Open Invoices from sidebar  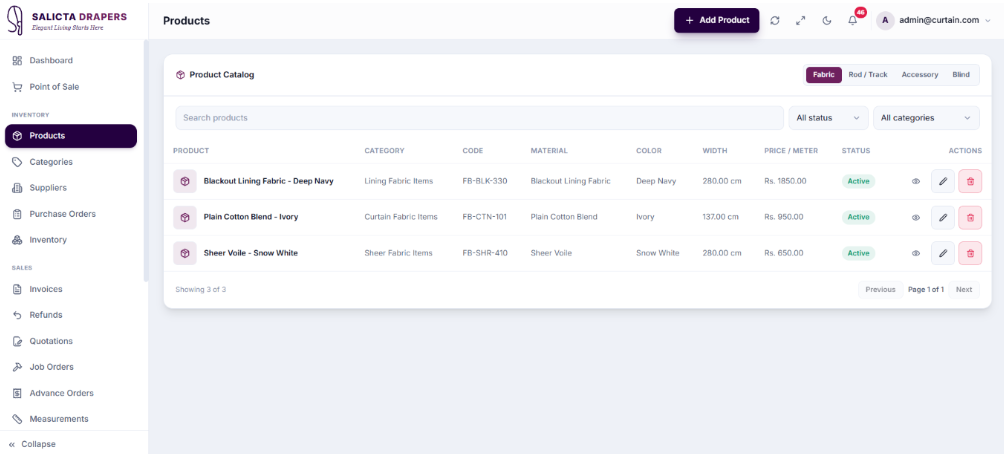(71, 289)
